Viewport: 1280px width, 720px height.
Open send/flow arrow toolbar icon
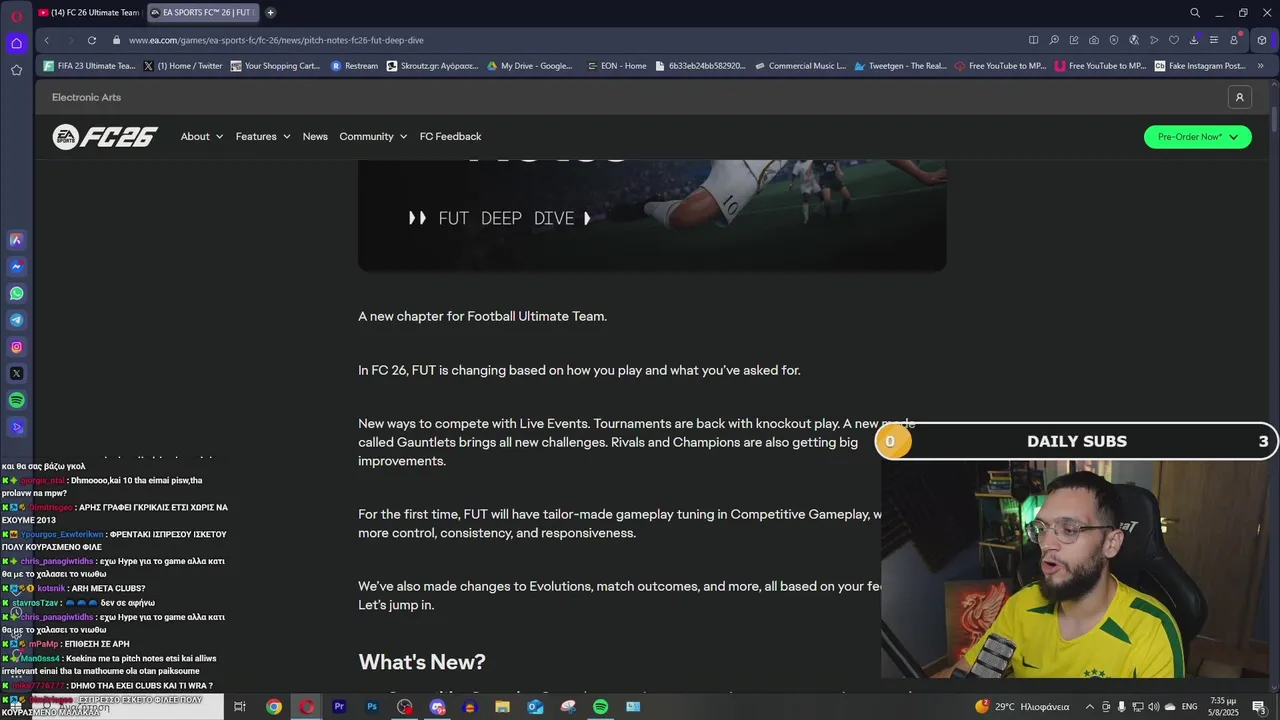pos(1153,40)
